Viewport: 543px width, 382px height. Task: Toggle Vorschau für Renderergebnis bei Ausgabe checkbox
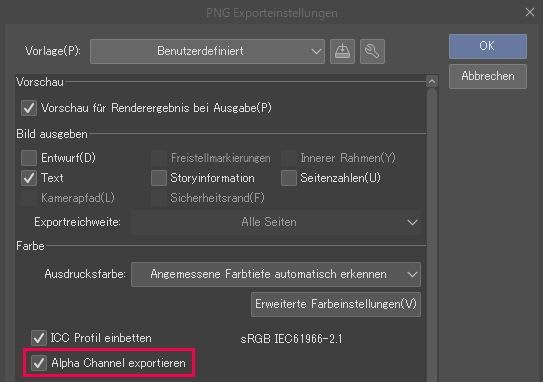pyautogui.click(x=29, y=108)
